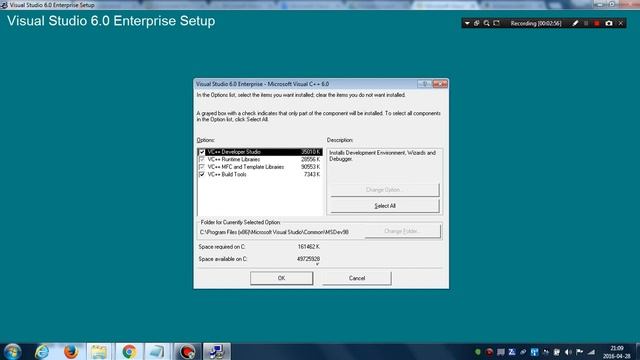Click the Visual Studio setup taskbar icon
The height and width of the screenshot is (360, 640).
(x=216, y=351)
